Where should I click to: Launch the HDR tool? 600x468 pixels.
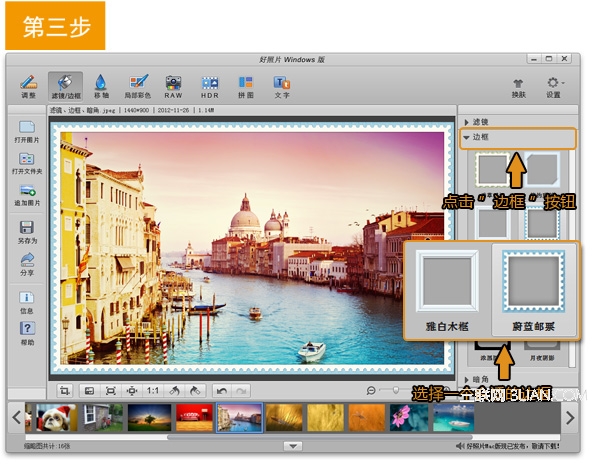[x=210, y=86]
